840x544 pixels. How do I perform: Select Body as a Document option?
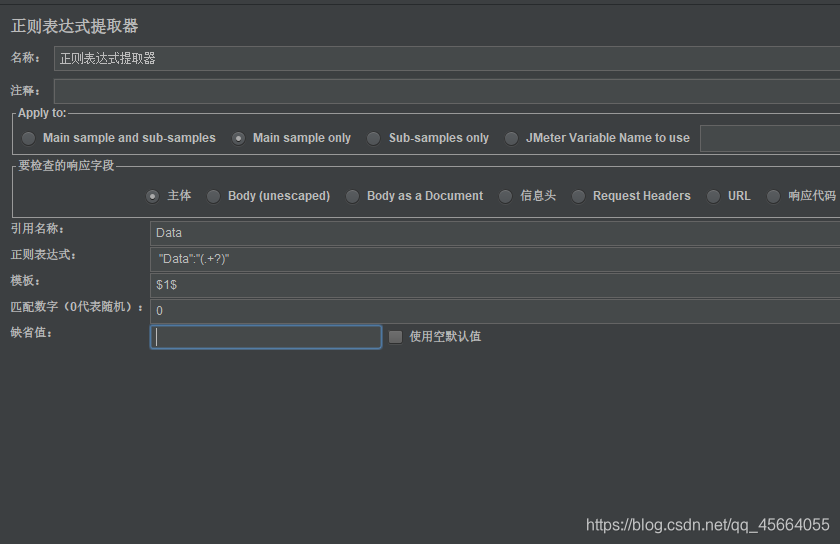pyautogui.click(x=352, y=196)
